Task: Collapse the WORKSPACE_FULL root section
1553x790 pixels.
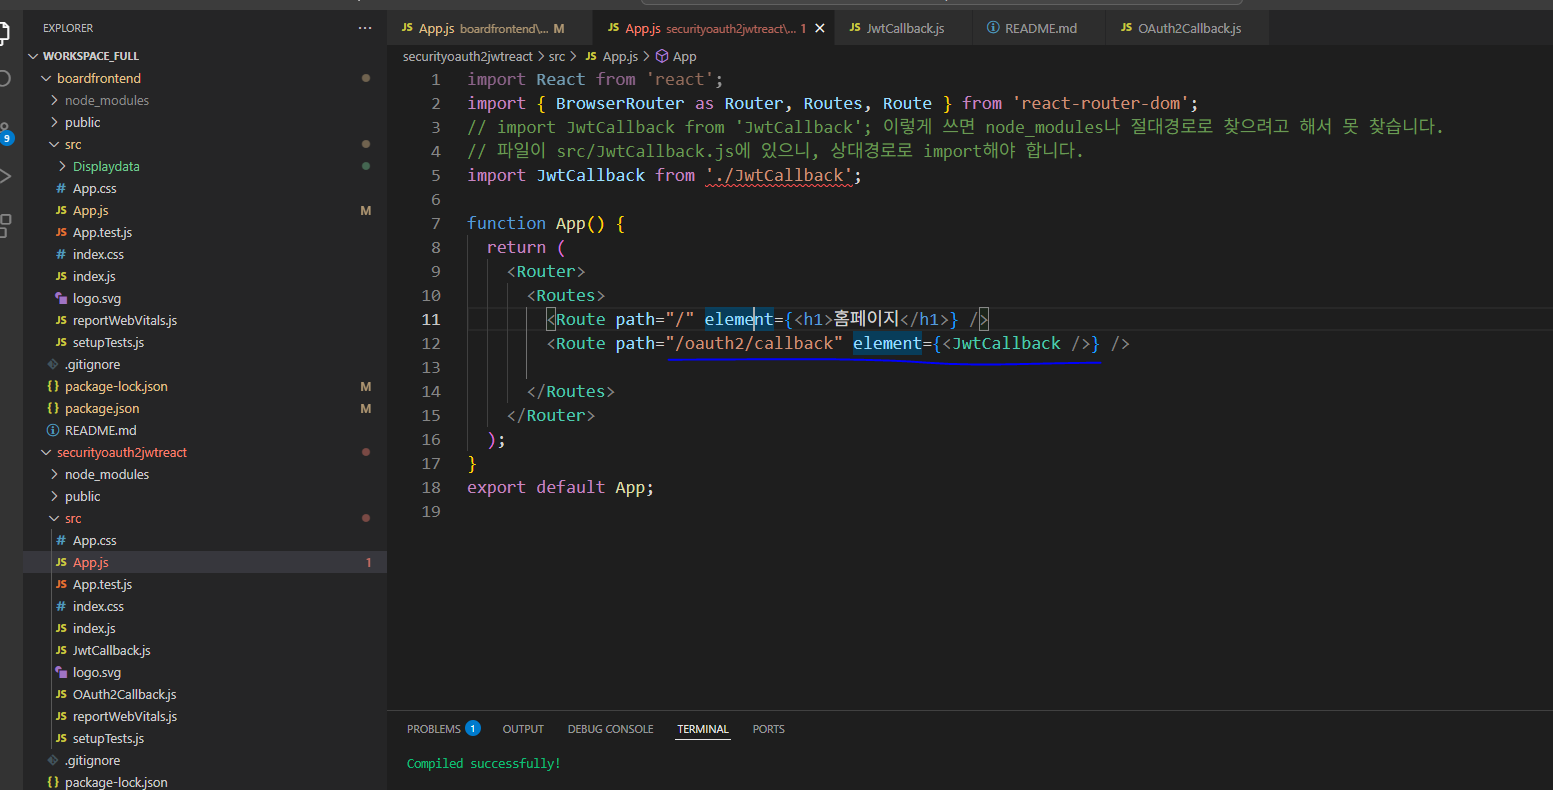Action: (90, 56)
